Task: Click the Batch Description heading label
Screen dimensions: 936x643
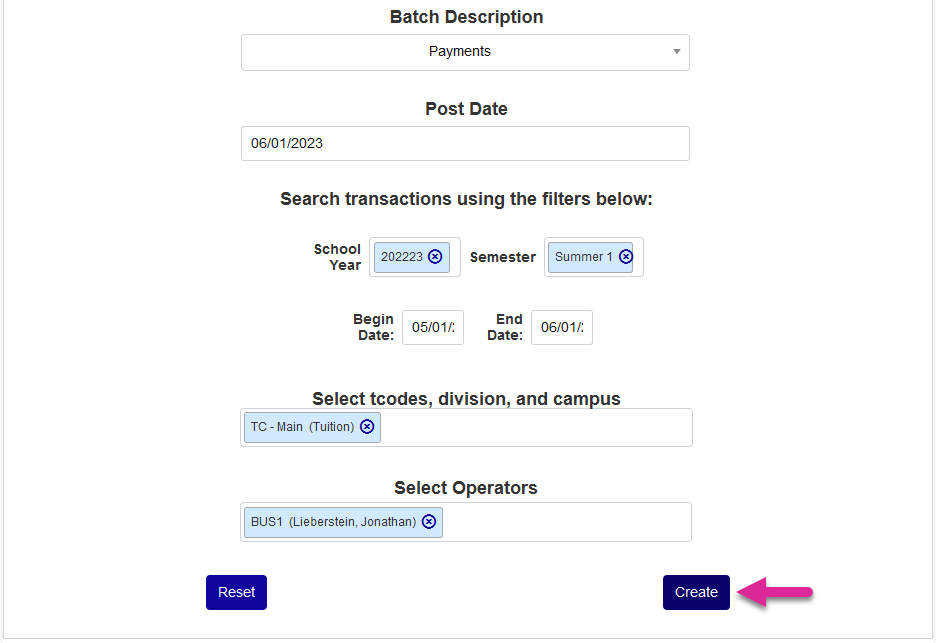Action: (x=466, y=17)
